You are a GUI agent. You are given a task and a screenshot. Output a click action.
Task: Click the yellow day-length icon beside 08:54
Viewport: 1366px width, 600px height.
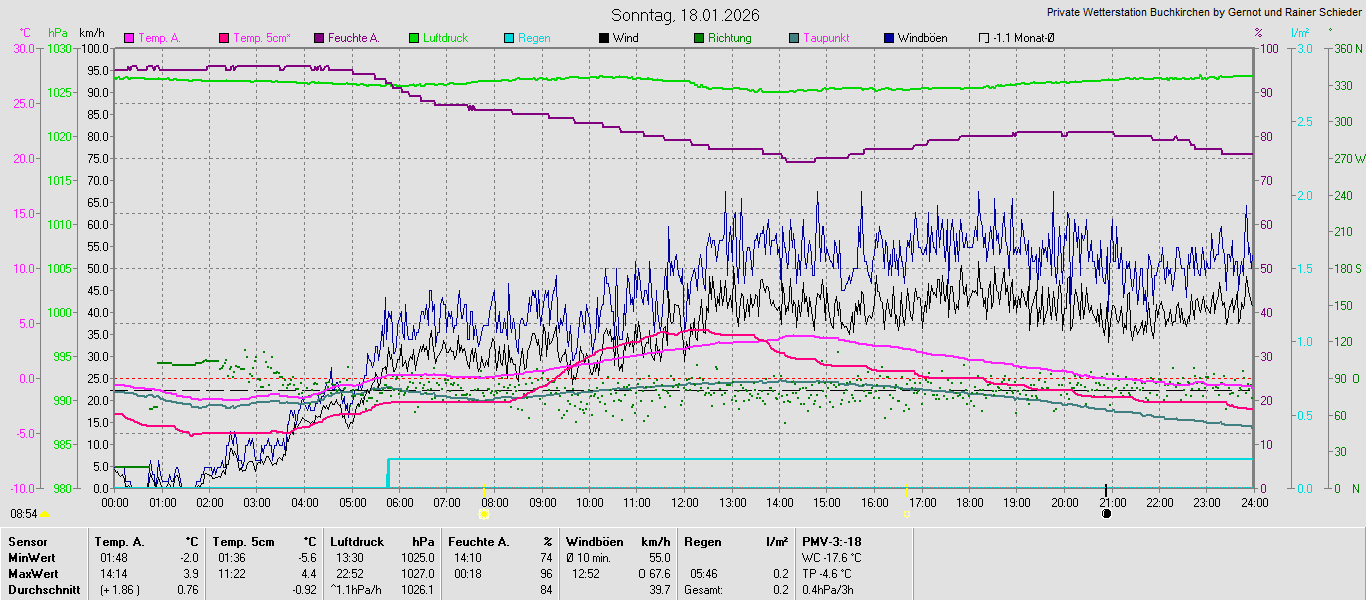coord(44,513)
